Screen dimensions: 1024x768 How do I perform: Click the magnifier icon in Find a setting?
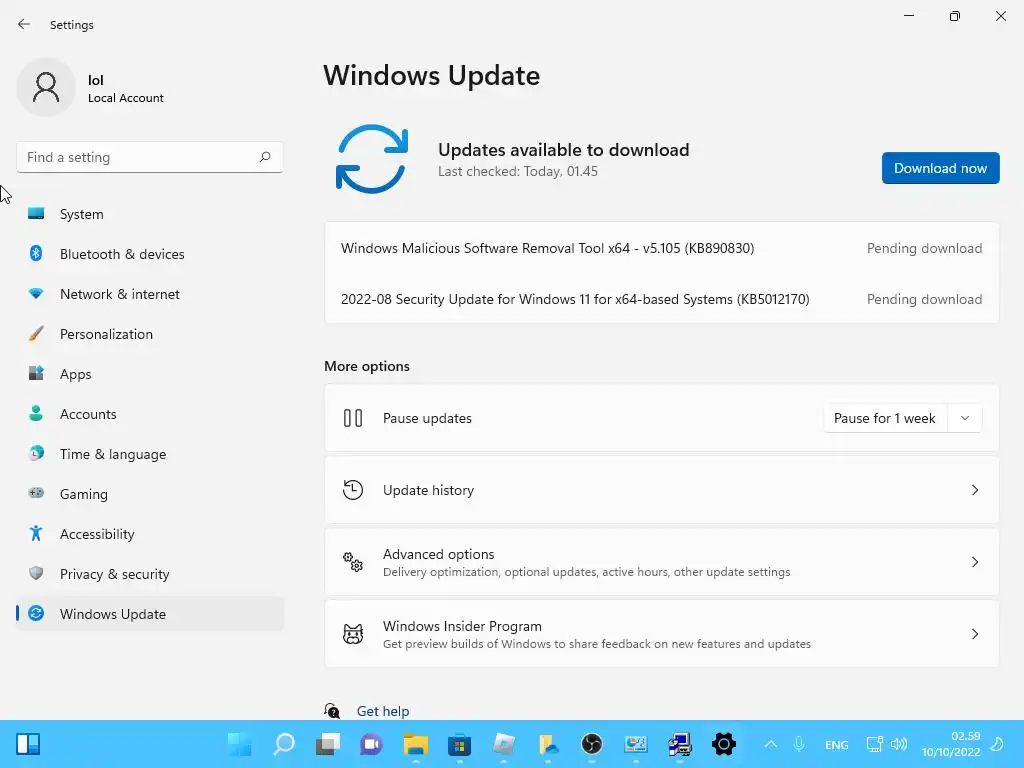[264, 157]
